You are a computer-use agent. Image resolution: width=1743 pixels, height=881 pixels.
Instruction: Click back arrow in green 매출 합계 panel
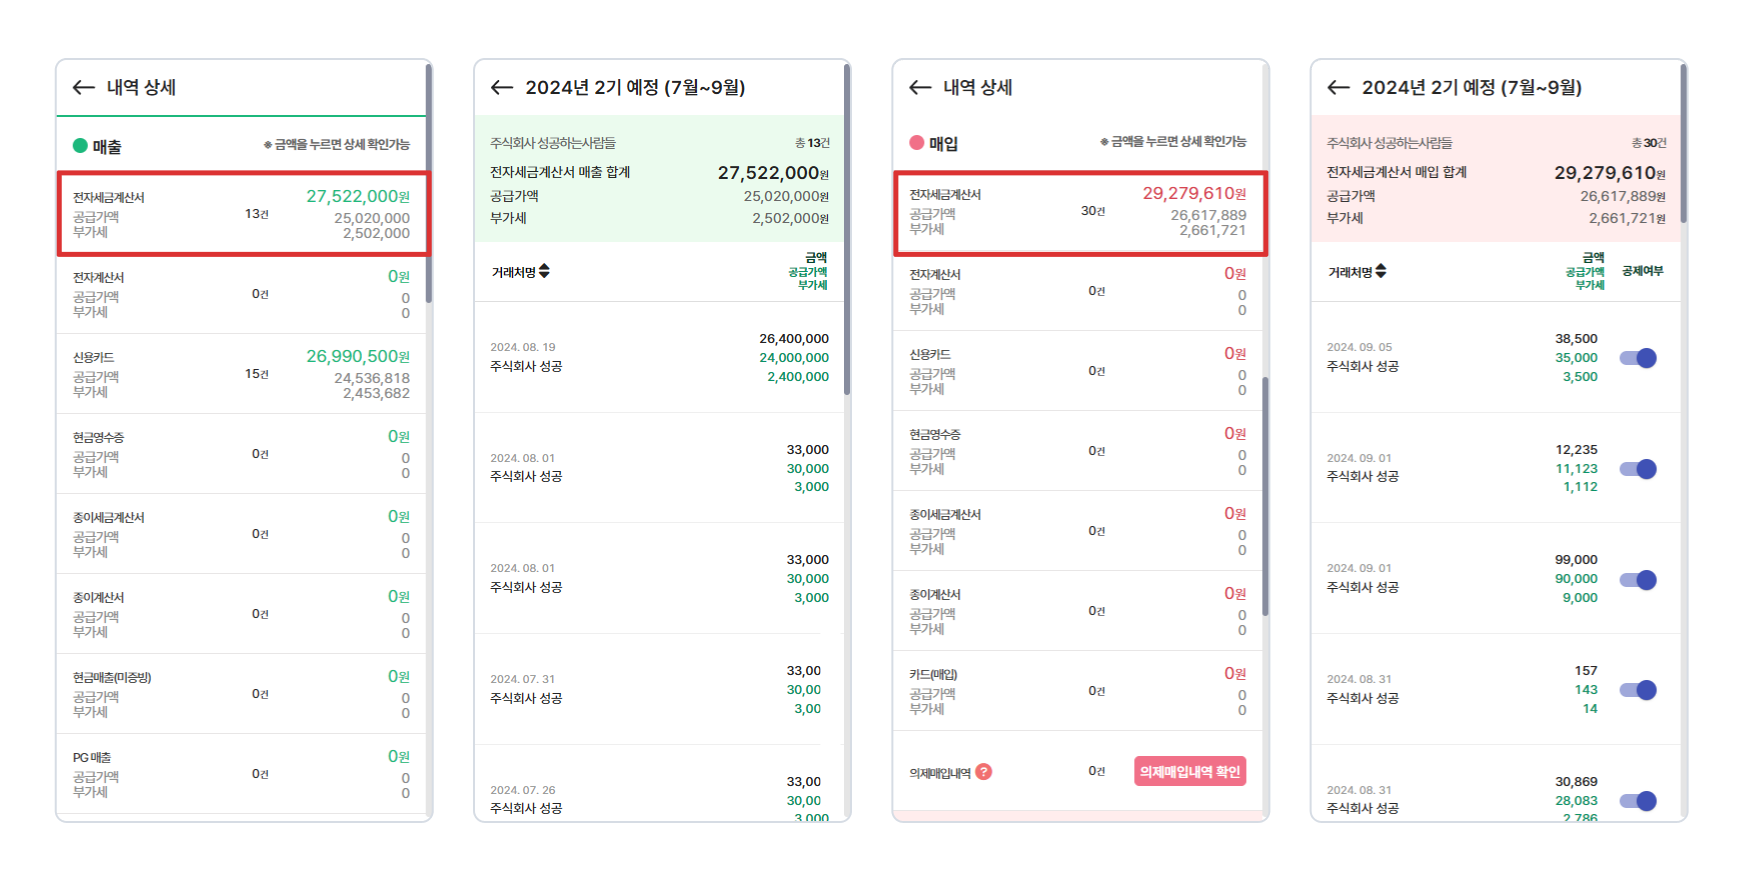coord(502,88)
